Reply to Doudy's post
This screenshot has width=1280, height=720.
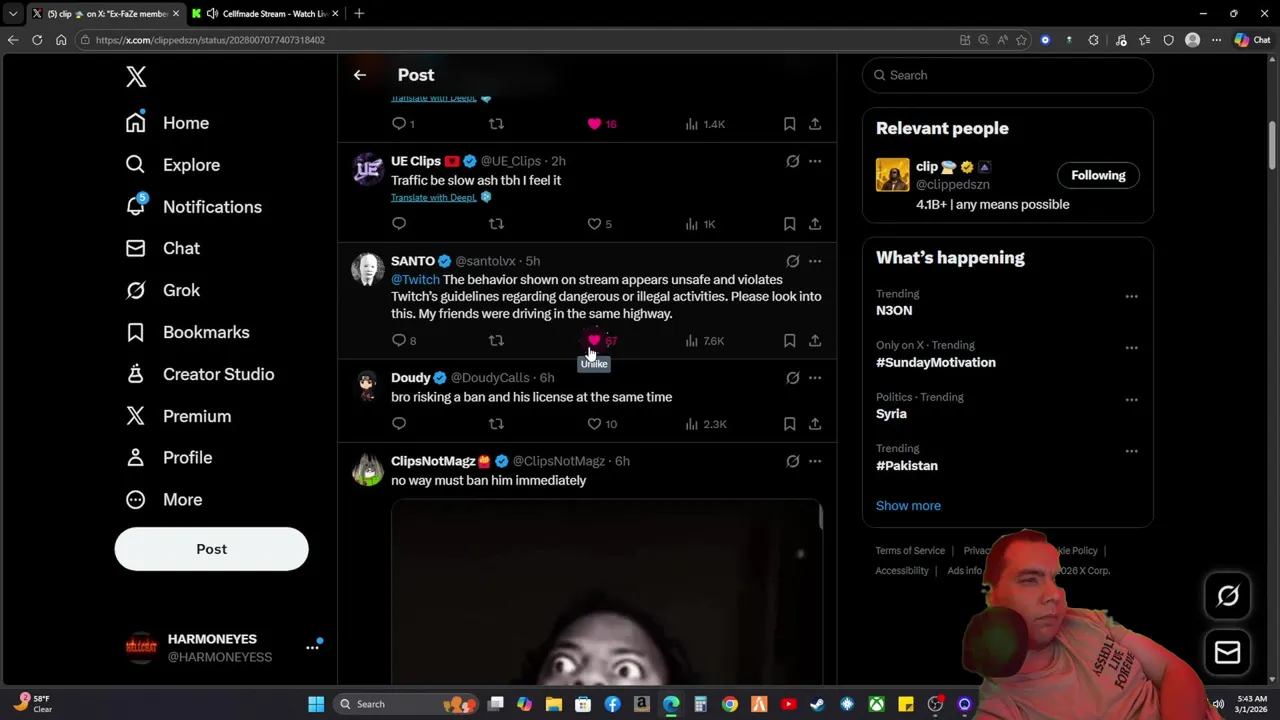pos(399,424)
